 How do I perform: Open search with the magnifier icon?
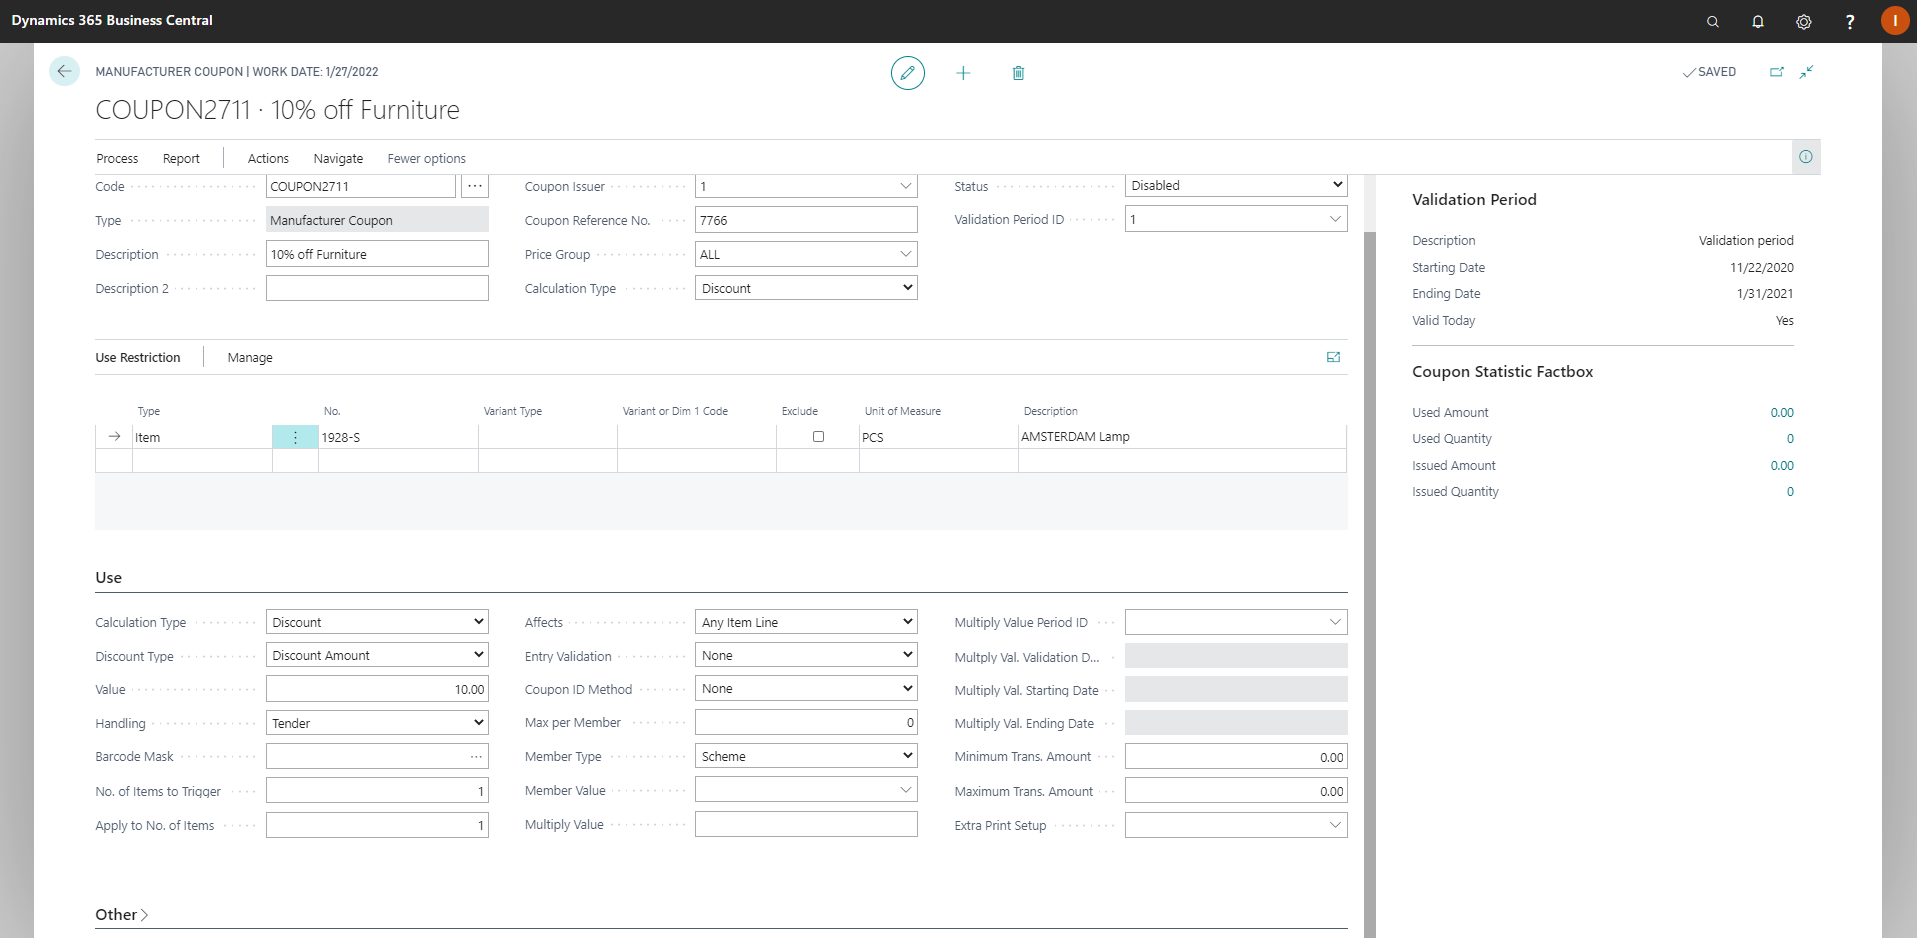coord(1713,21)
